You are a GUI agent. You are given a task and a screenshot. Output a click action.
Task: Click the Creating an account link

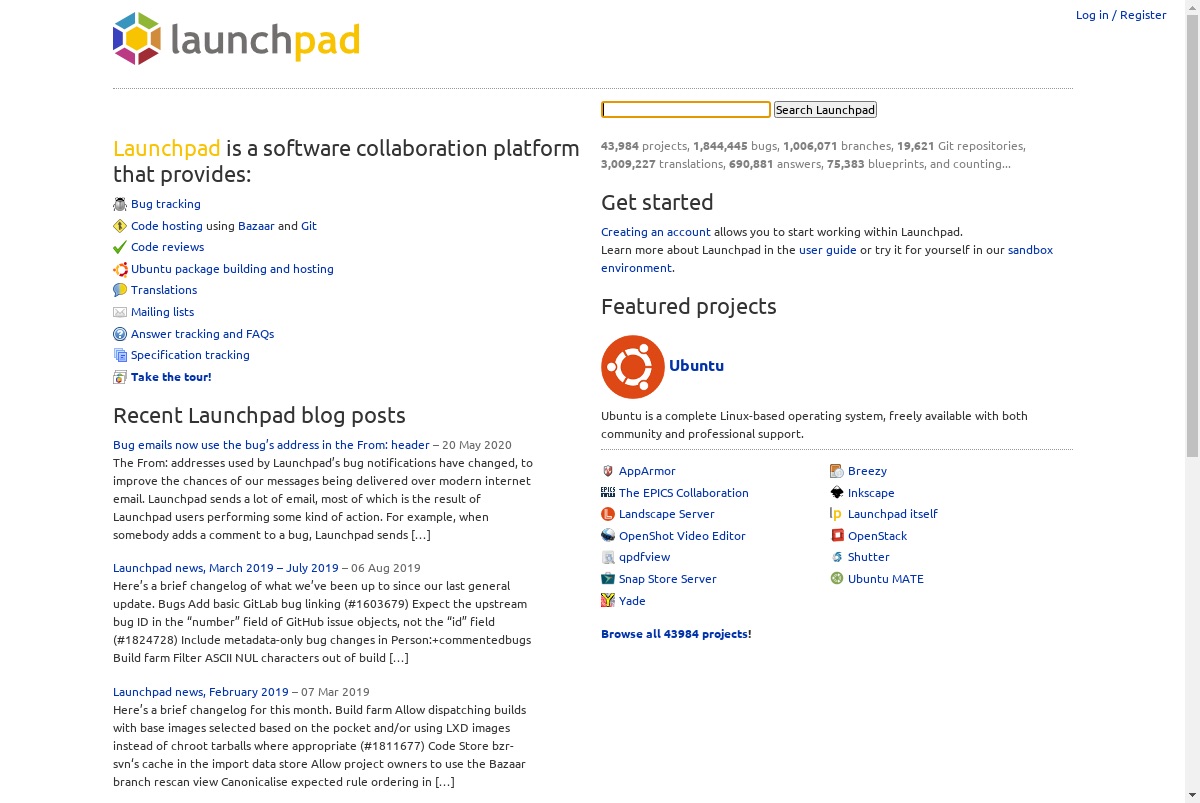click(656, 232)
